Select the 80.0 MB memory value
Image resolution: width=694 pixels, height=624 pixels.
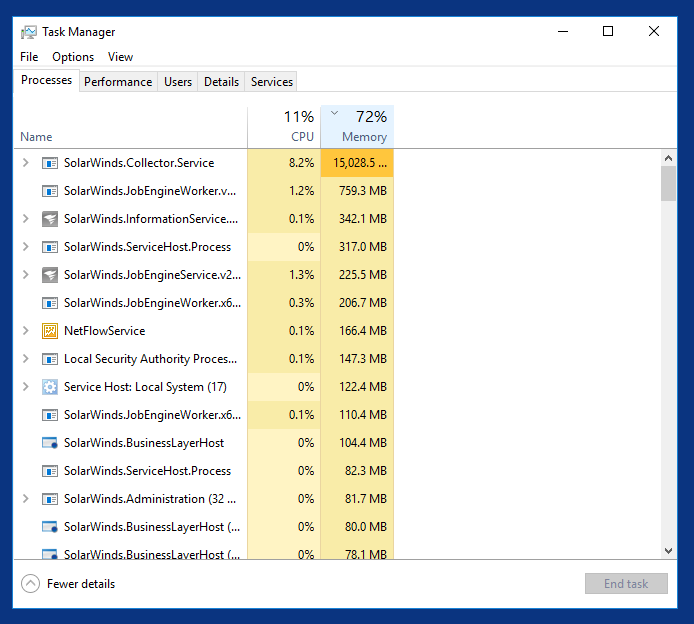(x=366, y=527)
